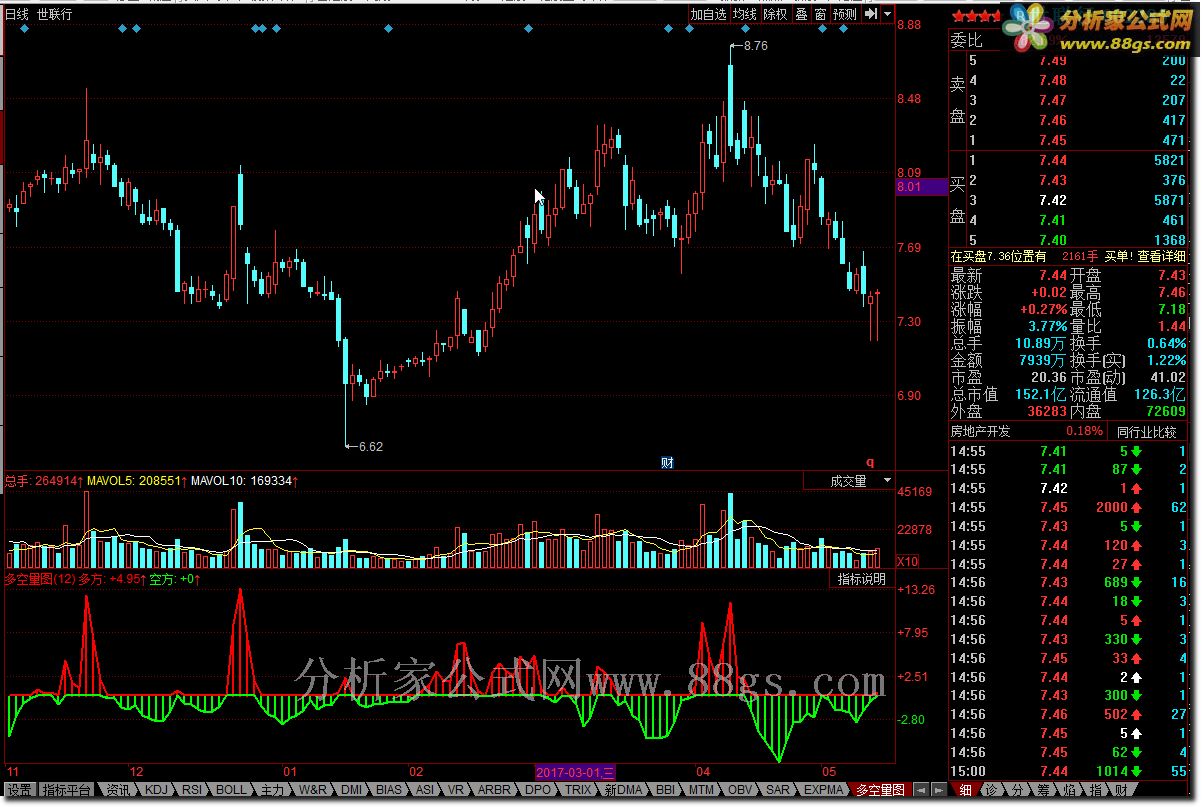Click the red star rating icons
Image resolution: width=1202 pixels, height=807 pixels.
tap(974, 15)
